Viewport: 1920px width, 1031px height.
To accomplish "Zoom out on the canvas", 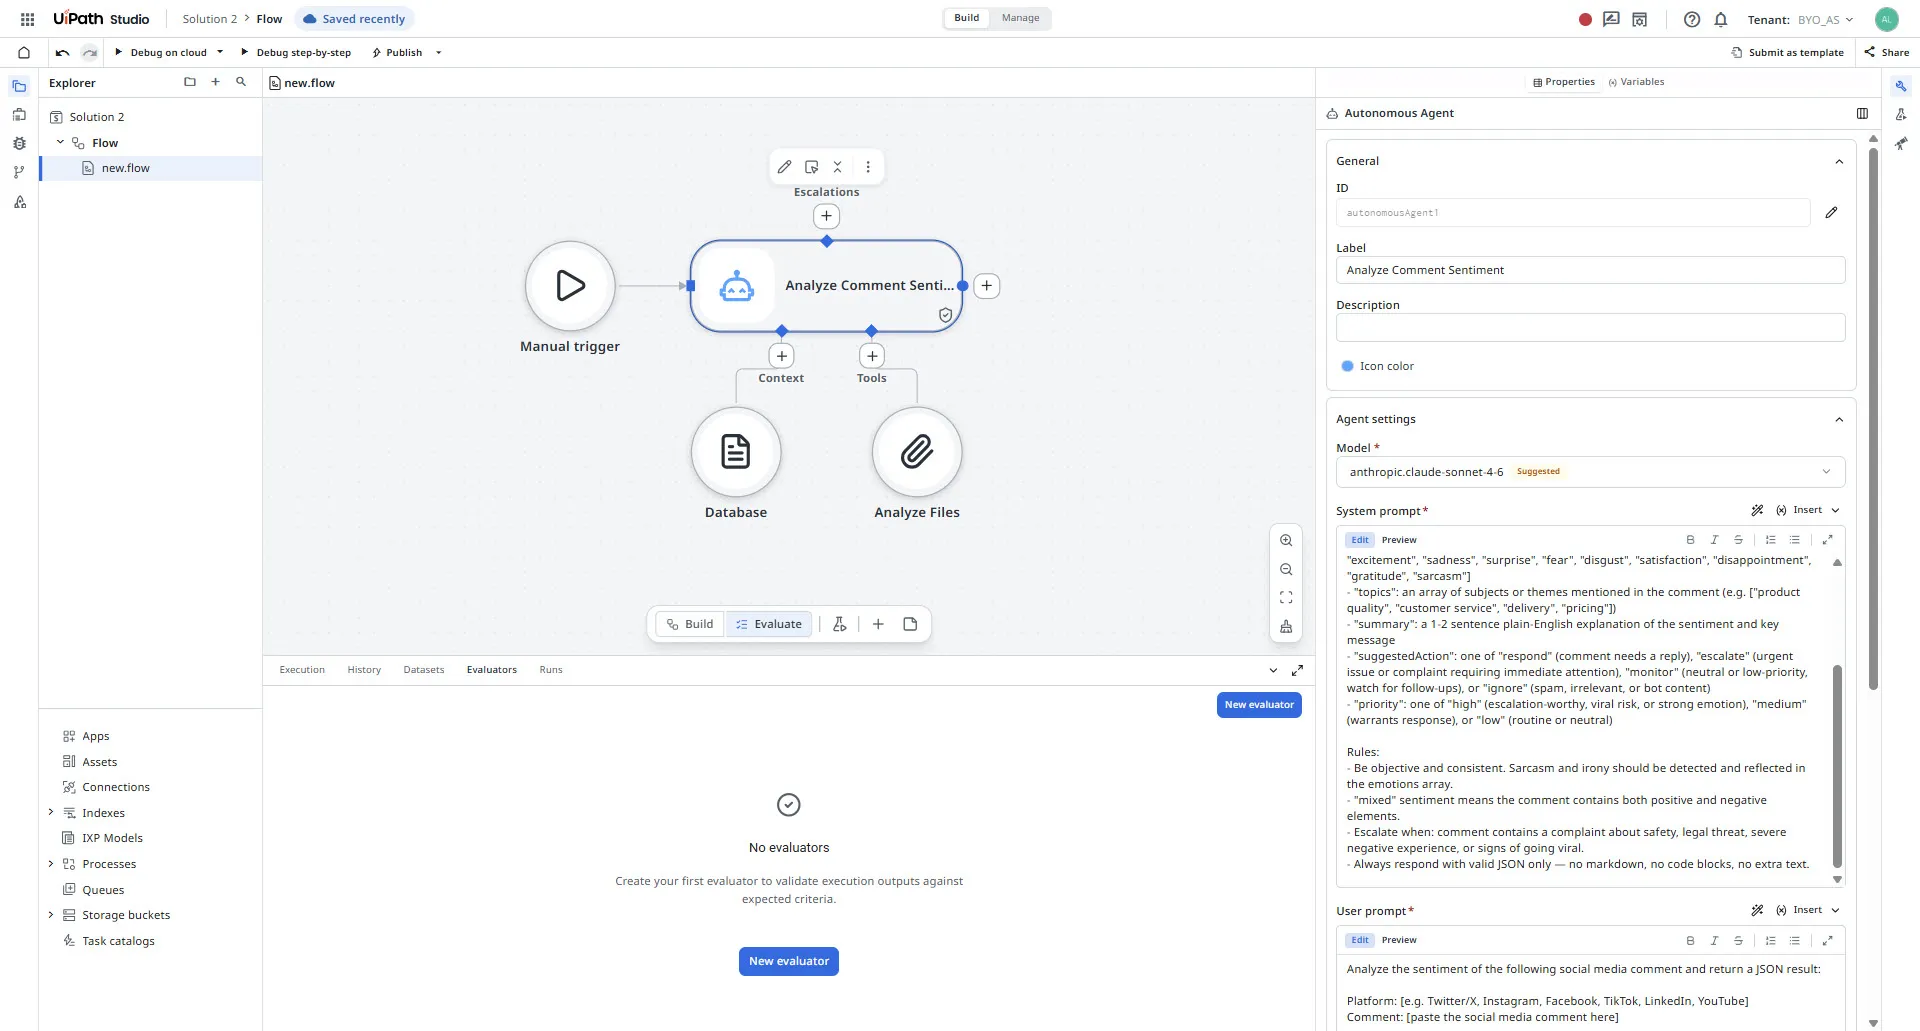I will click(x=1286, y=569).
